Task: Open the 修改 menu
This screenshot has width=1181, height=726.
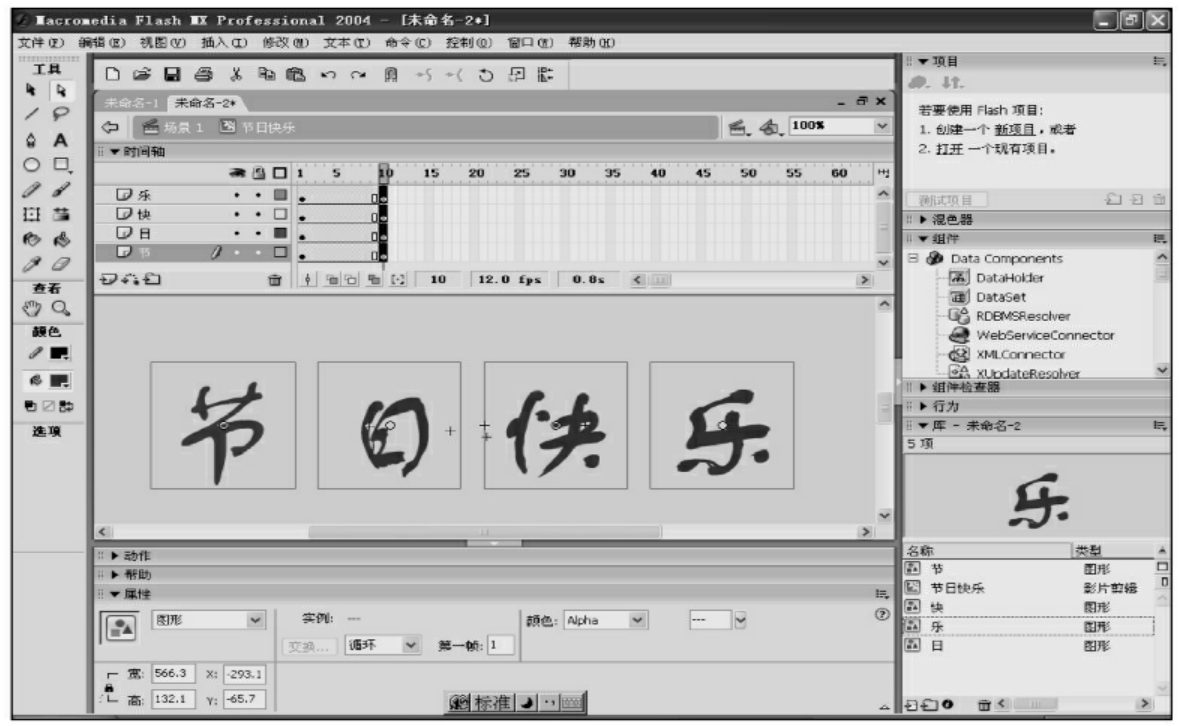Action: coord(285,43)
